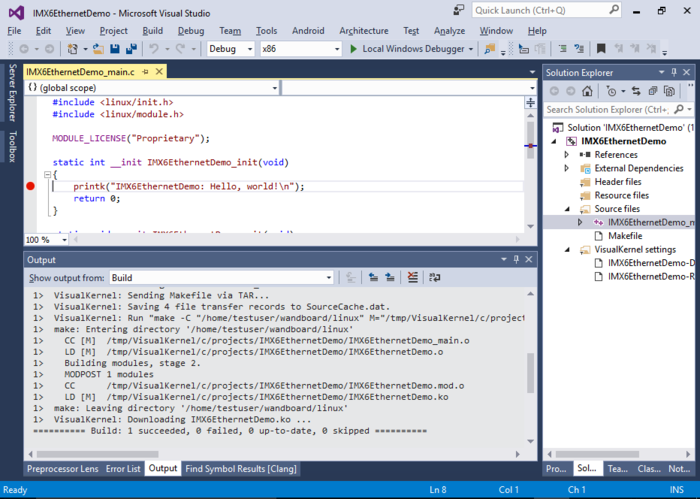This screenshot has width=700, height=499.
Task: Toggle auto-hide pin on Solution Explorer
Action: tap(674, 72)
